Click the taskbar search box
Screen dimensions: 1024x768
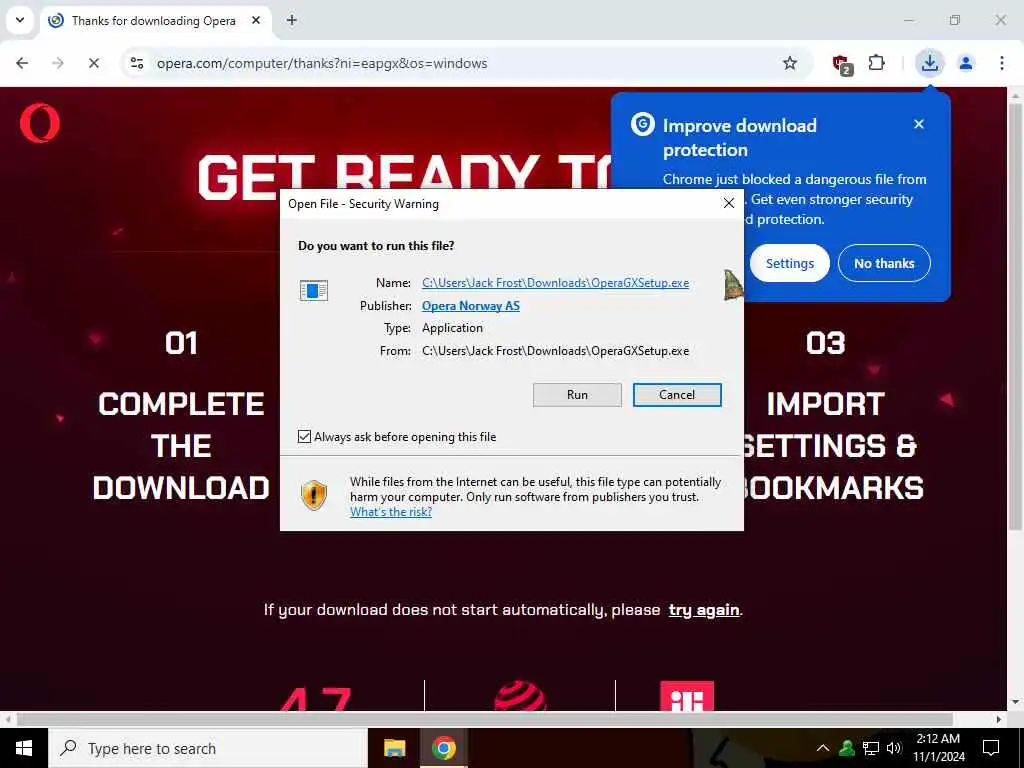(208, 748)
